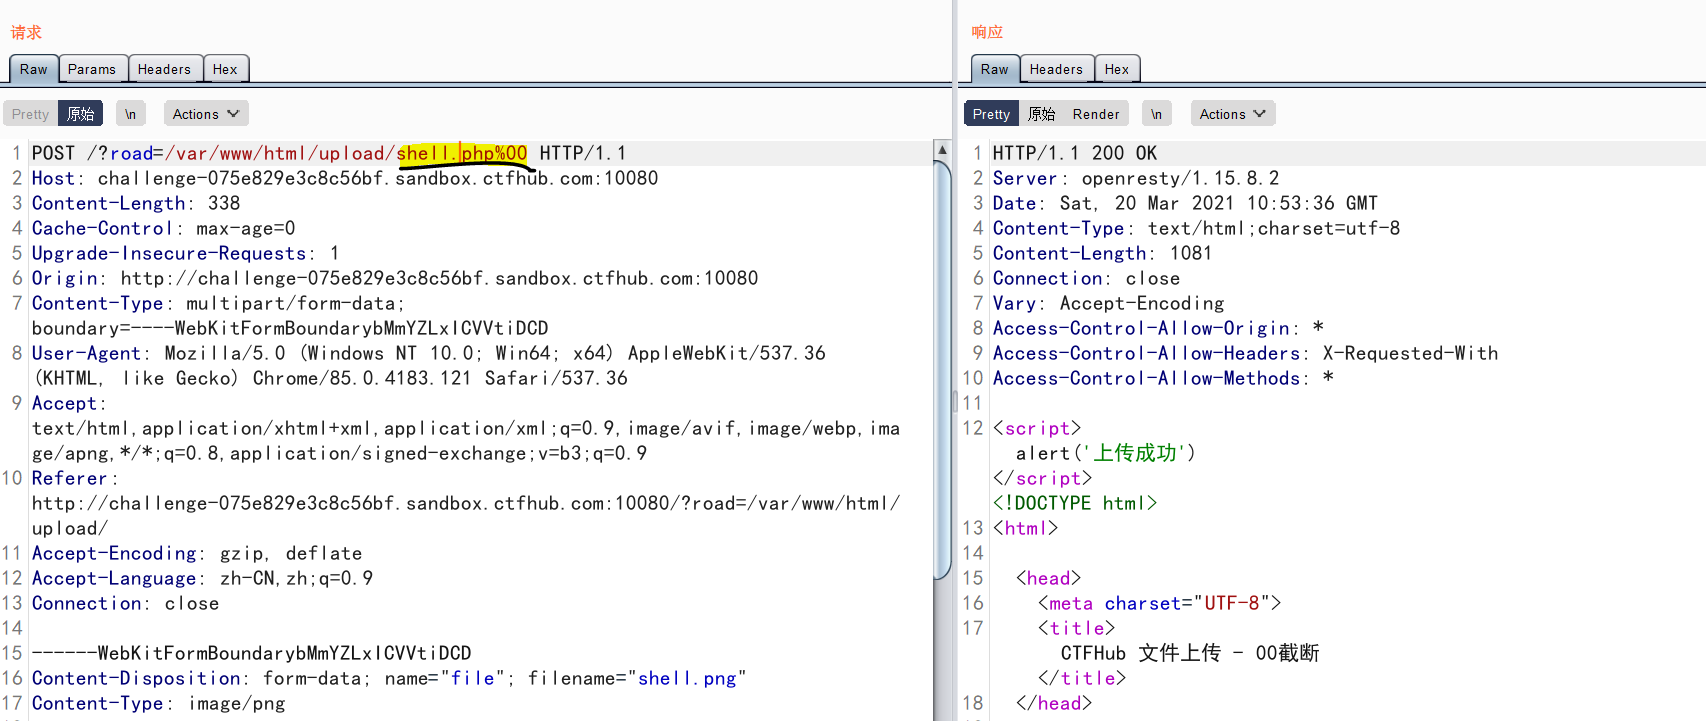Select Pretty view in response panel
This screenshot has height=721, width=1706.
coord(991,114)
